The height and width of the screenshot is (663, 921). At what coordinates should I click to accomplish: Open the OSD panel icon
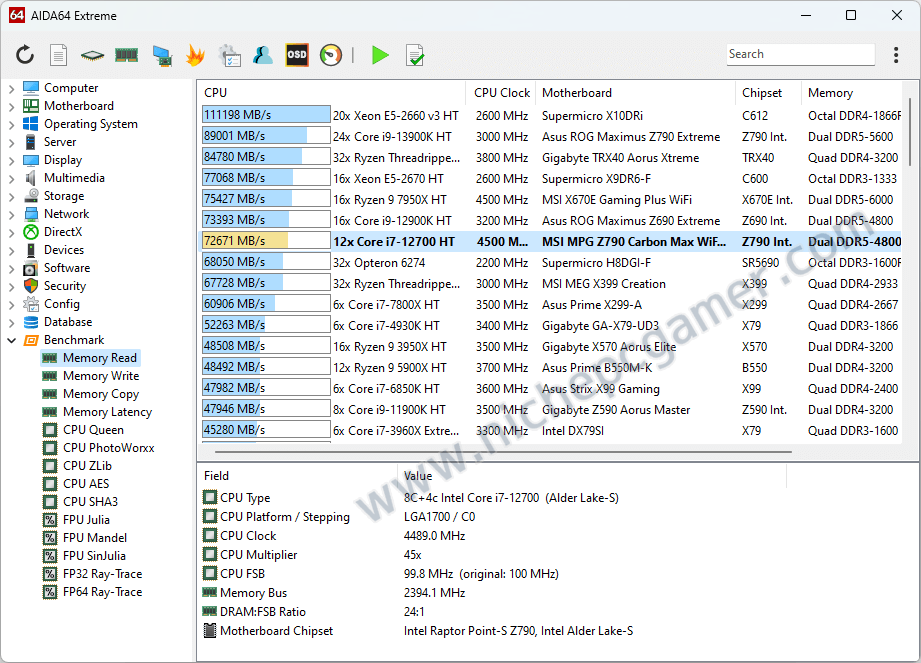297,55
